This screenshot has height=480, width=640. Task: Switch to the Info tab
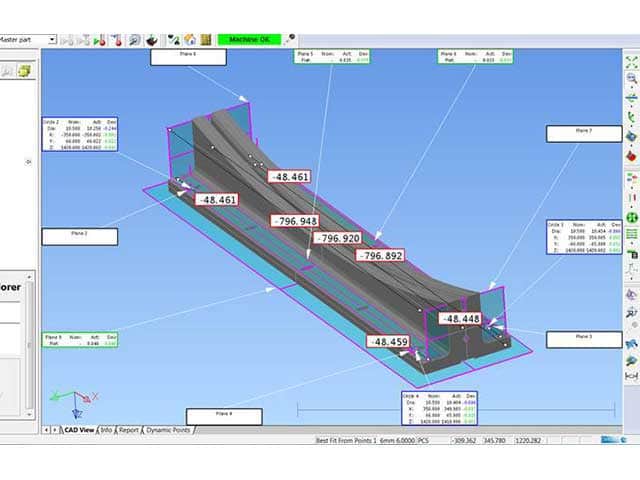(x=106, y=430)
